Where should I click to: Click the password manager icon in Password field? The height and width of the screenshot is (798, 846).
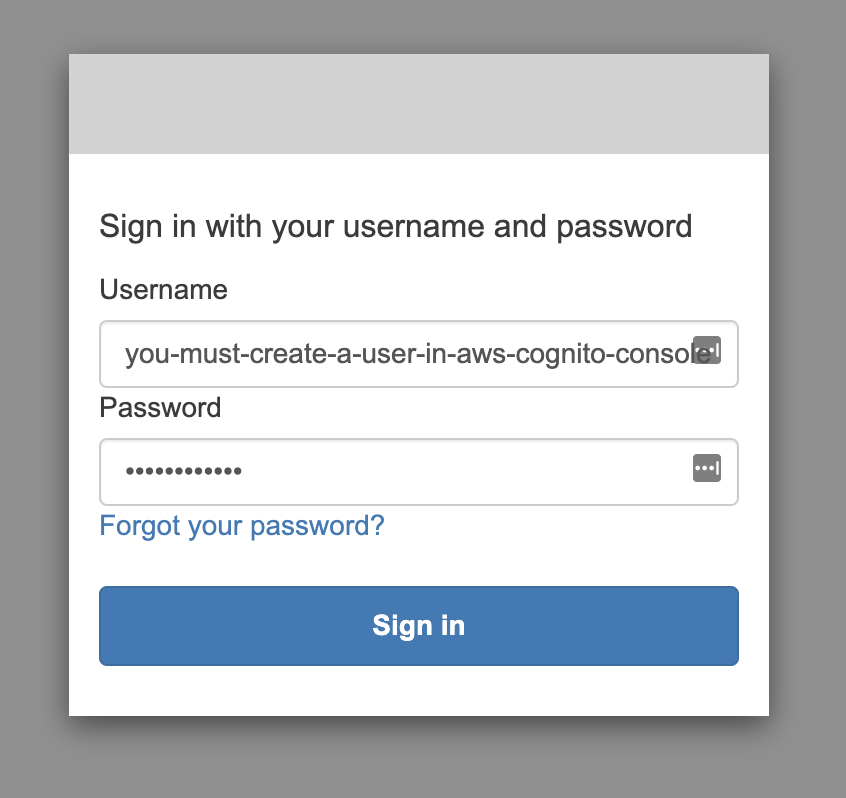point(707,468)
